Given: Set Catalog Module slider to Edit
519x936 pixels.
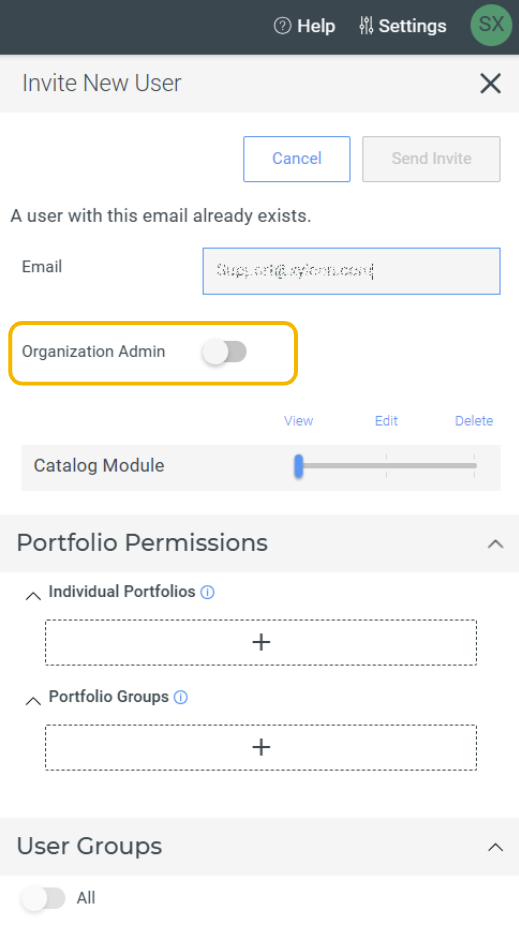Looking at the screenshot, I should click(x=386, y=466).
